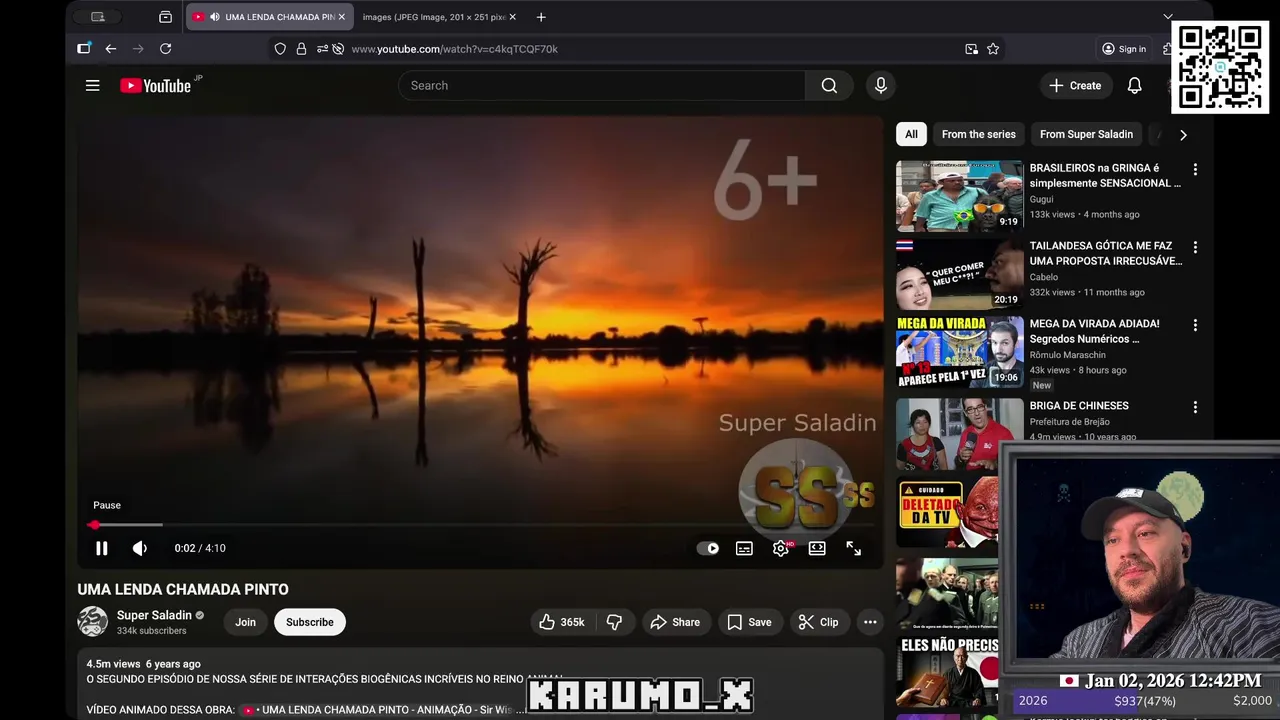Open the player settings gear
Viewport: 1280px width, 720px height.
pos(781,548)
